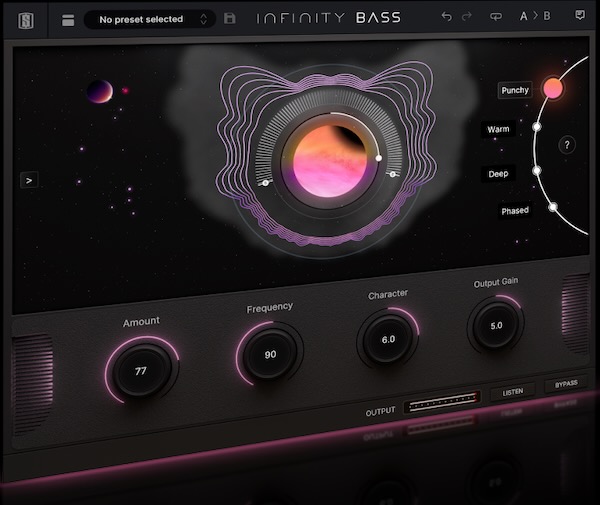
Task: Open the 'No preset selected' dropdown
Action: click(x=149, y=19)
